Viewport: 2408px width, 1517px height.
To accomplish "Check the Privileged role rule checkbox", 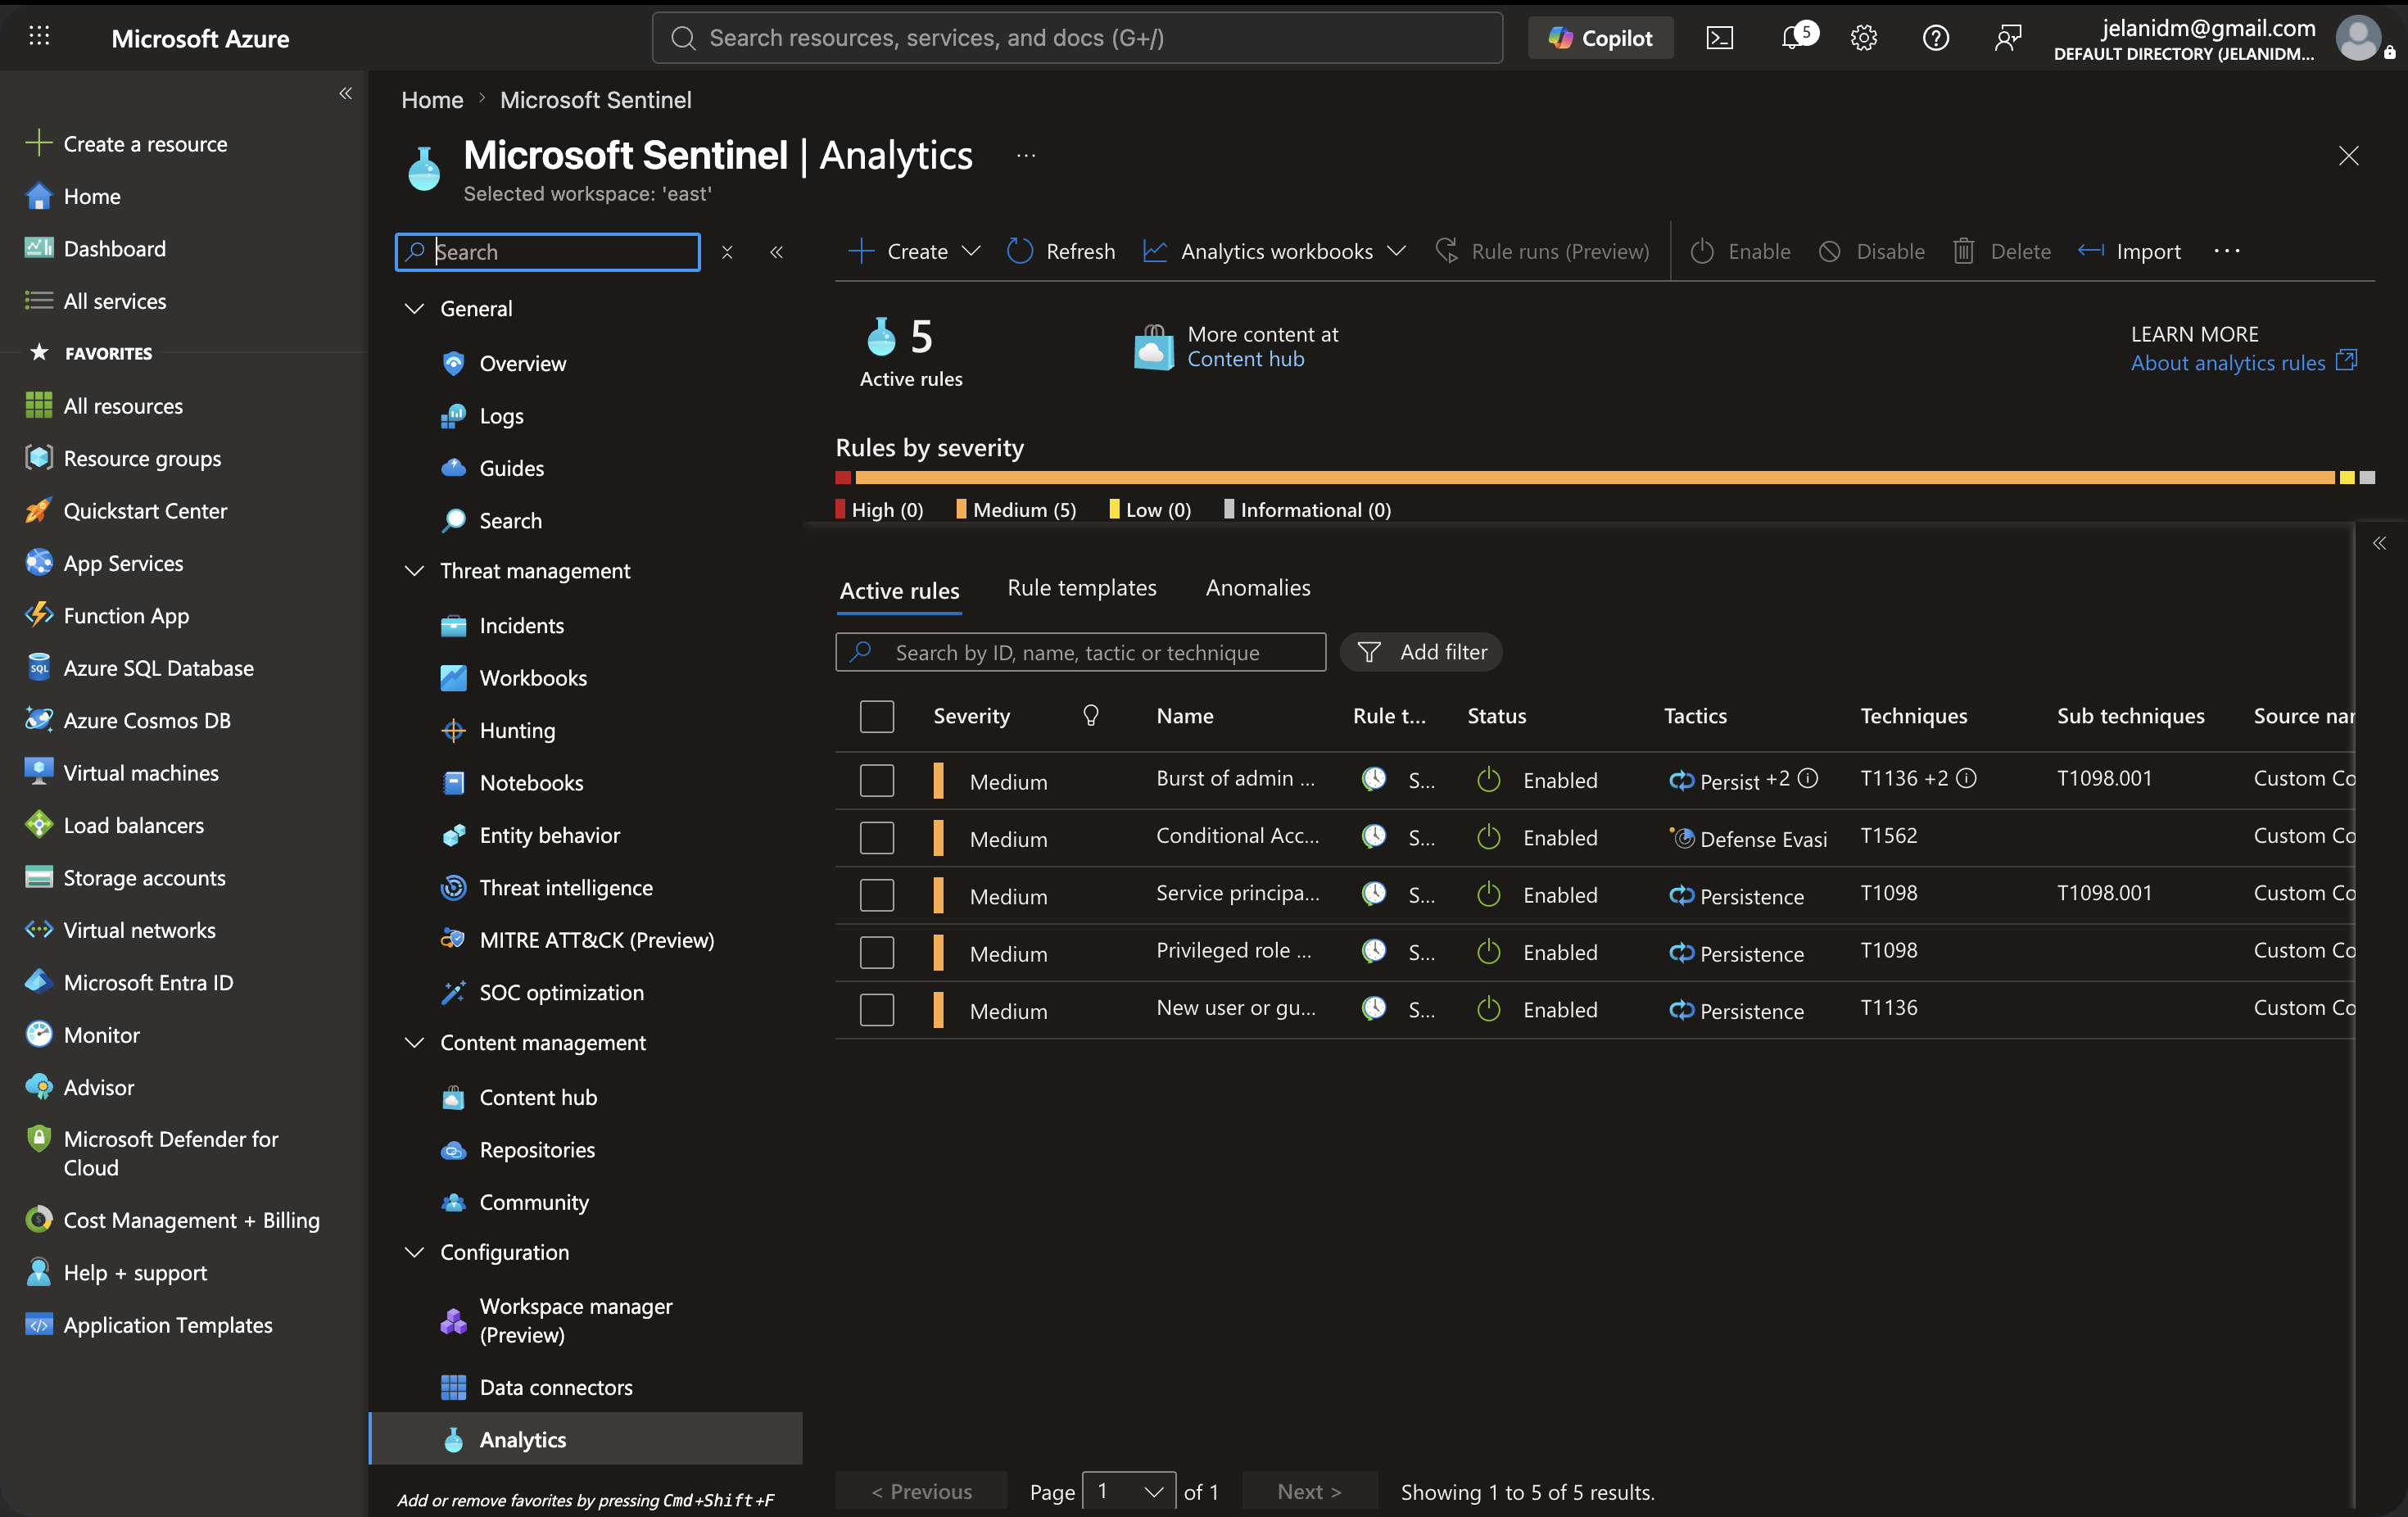I will [x=877, y=952].
